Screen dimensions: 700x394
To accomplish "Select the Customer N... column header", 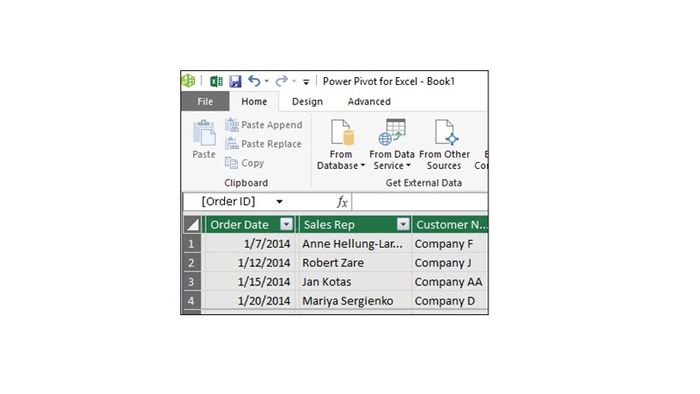I will (450, 224).
